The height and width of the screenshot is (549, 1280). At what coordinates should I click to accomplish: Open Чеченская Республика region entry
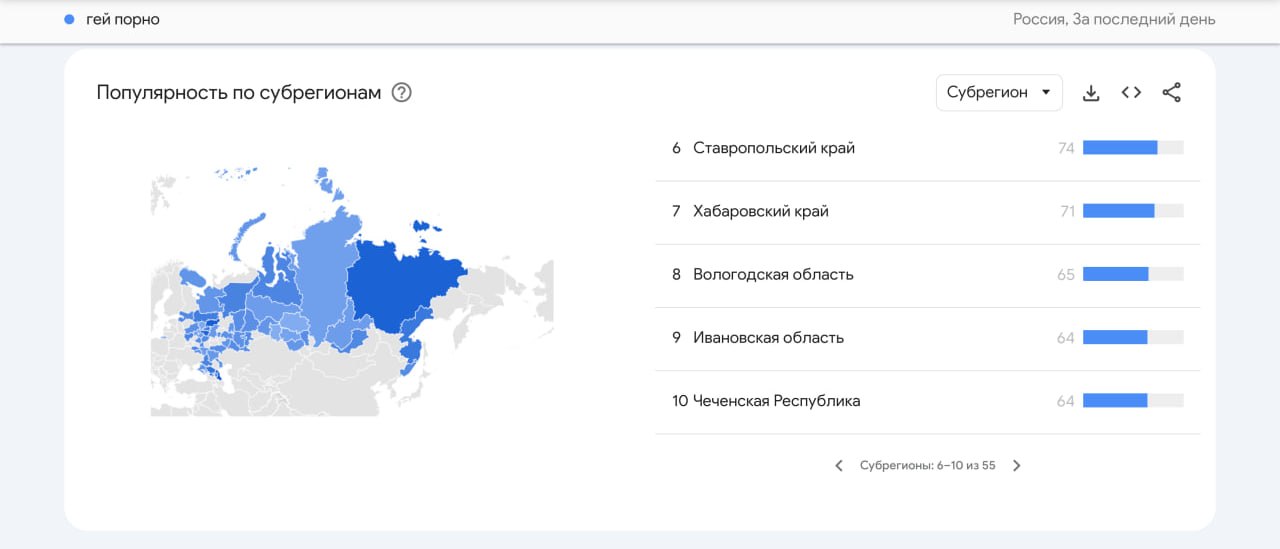776,401
